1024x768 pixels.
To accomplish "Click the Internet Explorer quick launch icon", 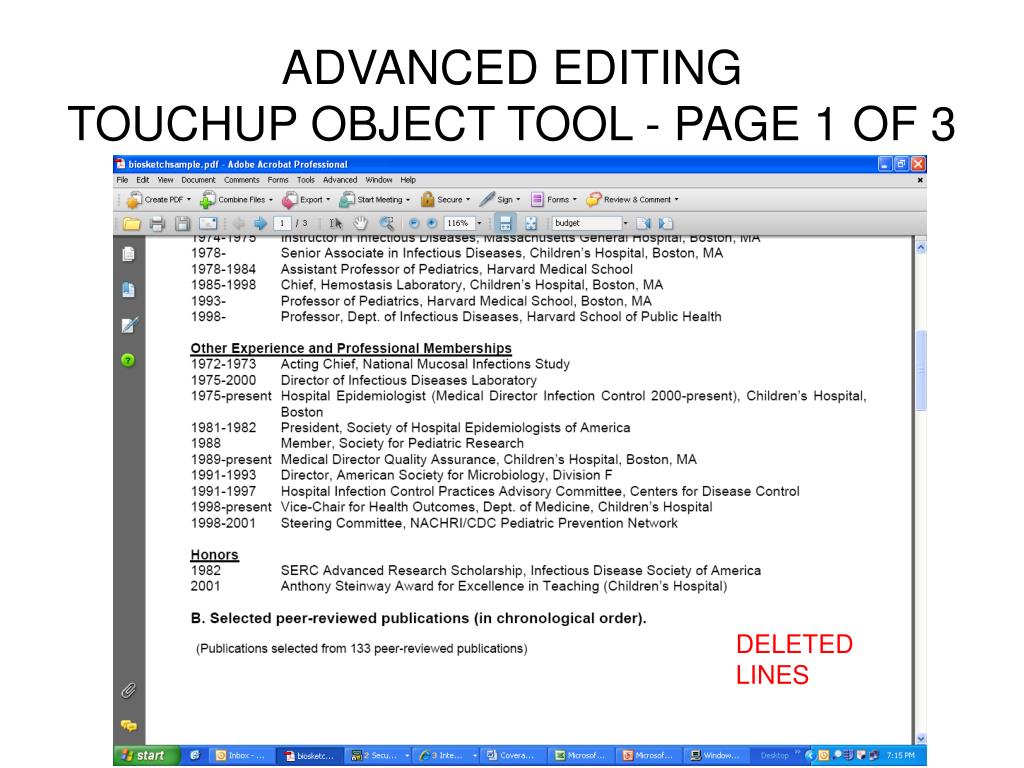I will [195, 755].
